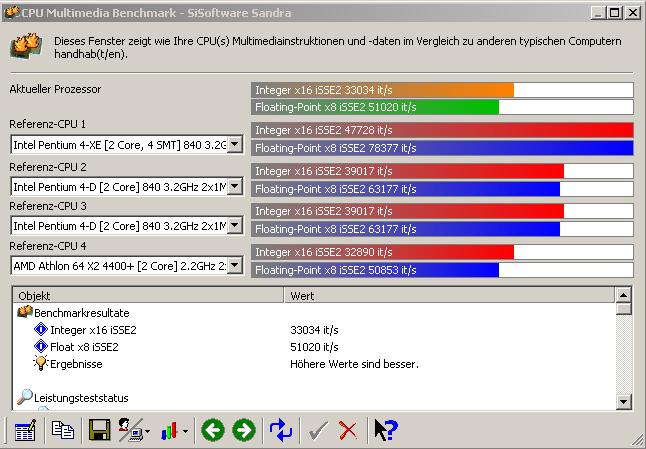
Task: Click the context help cursor icon
Action: pos(386,430)
